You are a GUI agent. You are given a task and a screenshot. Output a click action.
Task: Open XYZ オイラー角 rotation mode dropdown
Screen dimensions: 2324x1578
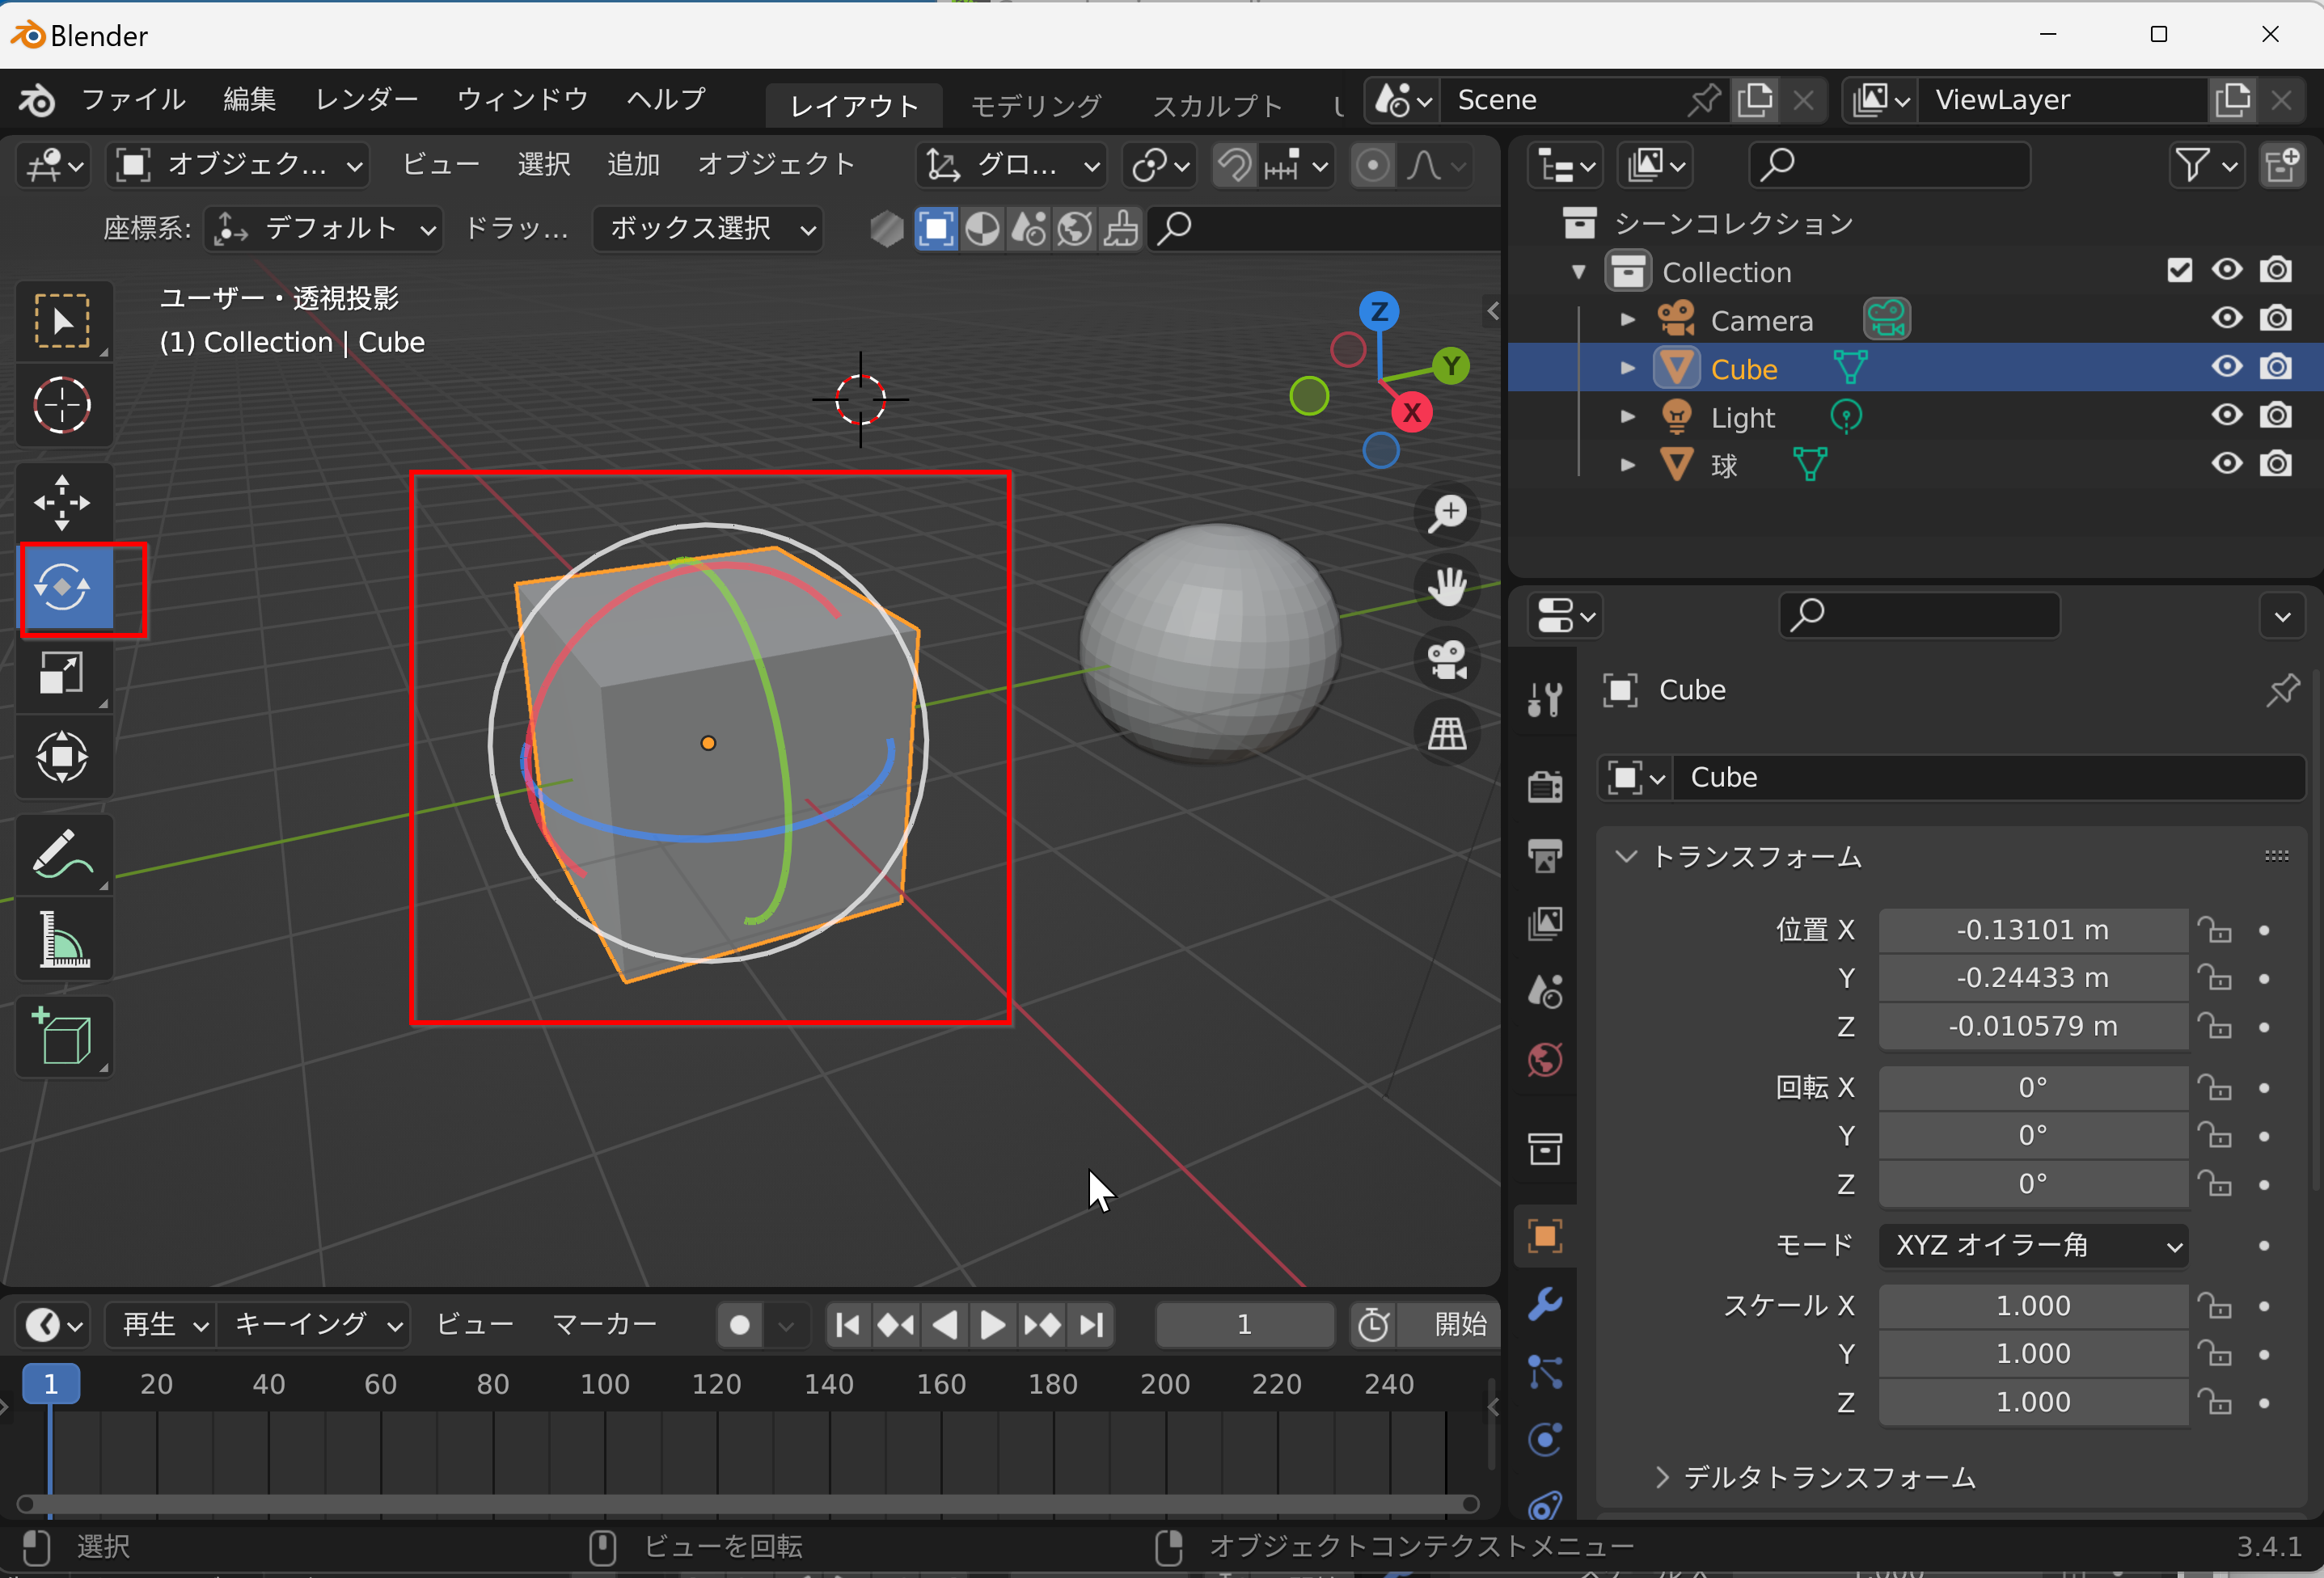pyautogui.click(x=2032, y=1245)
